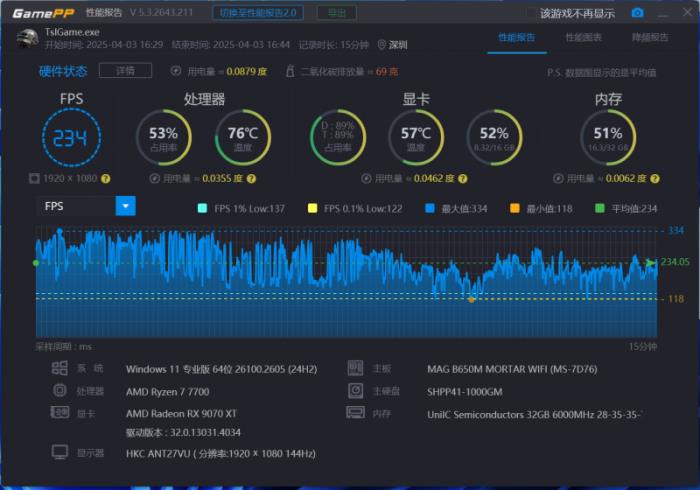
Task: Click the CPU power icon near 0.0355 度
Action: click(154, 179)
